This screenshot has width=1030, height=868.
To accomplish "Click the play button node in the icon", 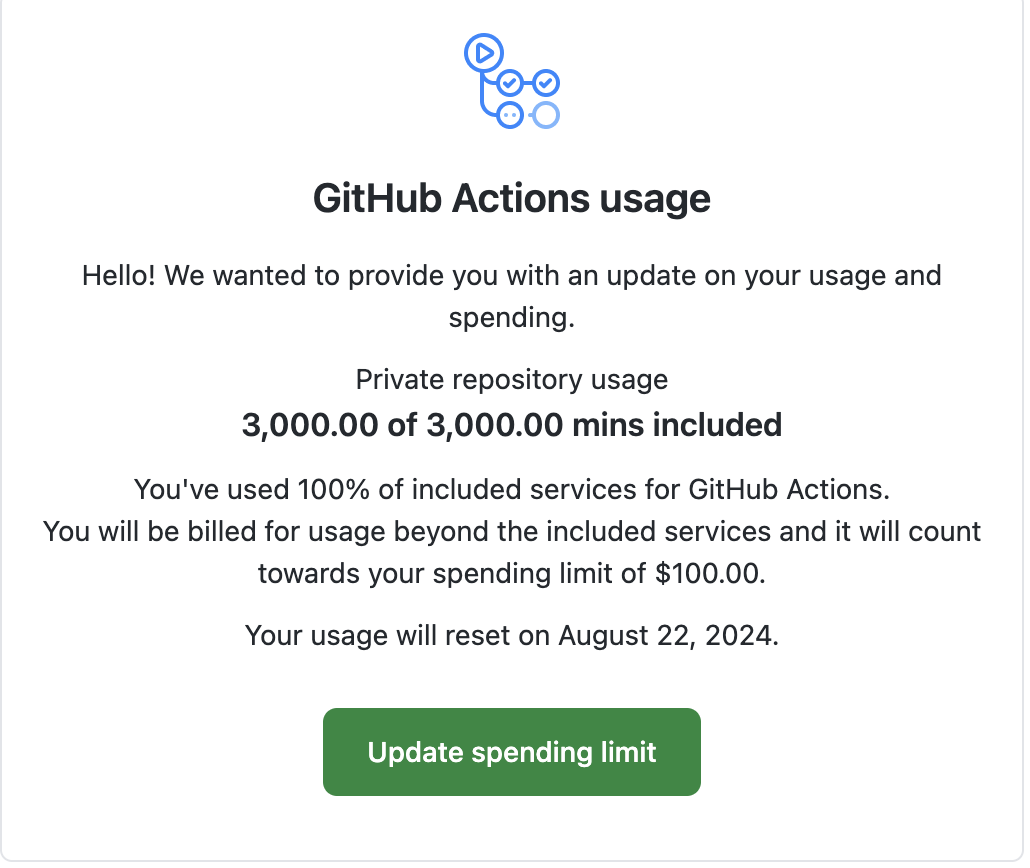I will coord(484,52).
